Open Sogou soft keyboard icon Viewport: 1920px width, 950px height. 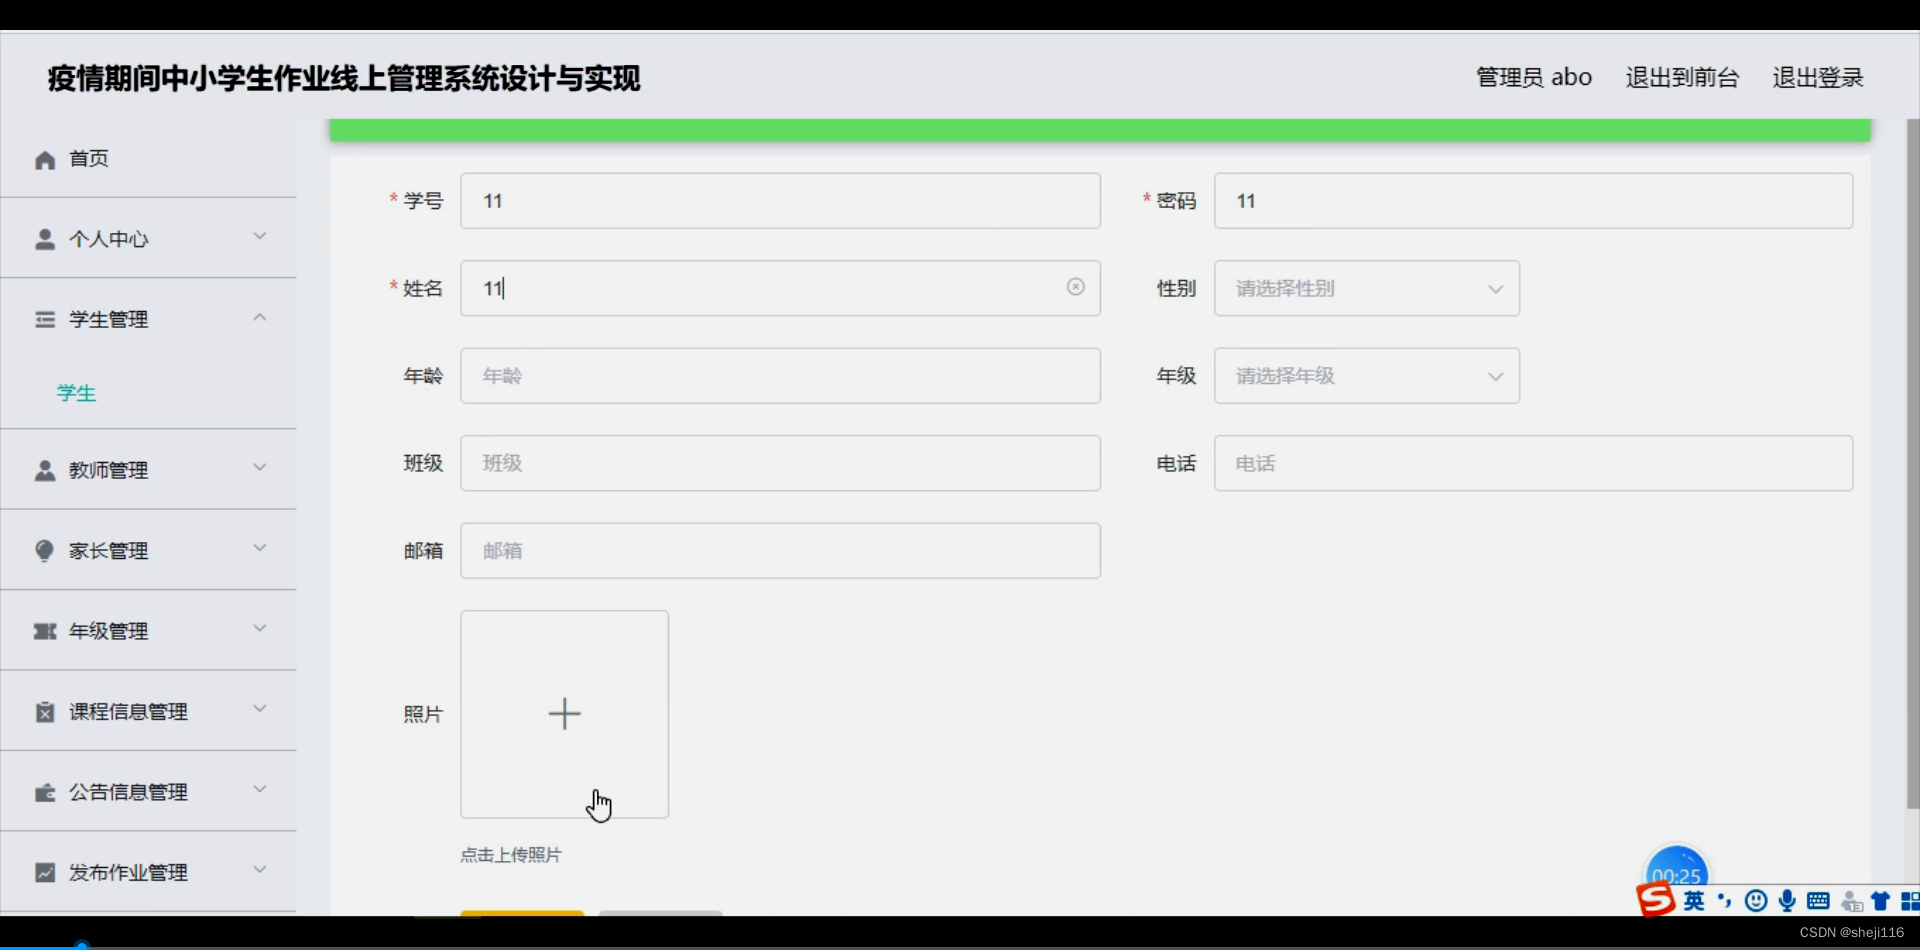click(1820, 900)
